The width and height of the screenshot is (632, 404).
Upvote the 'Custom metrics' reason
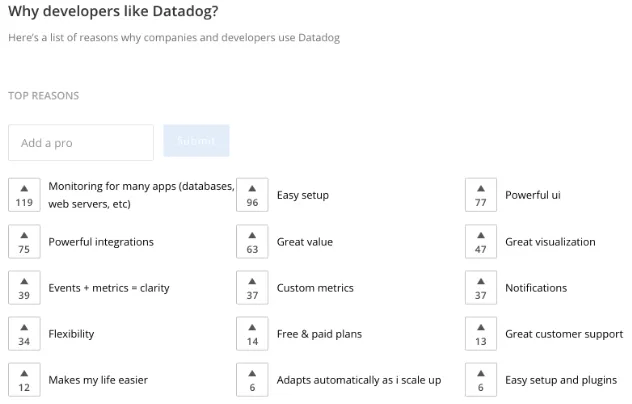point(252,287)
